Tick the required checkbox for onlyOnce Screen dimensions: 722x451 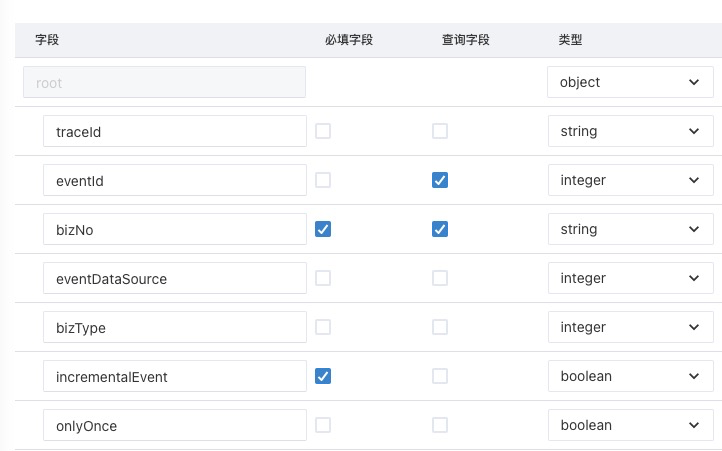point(323,425)
